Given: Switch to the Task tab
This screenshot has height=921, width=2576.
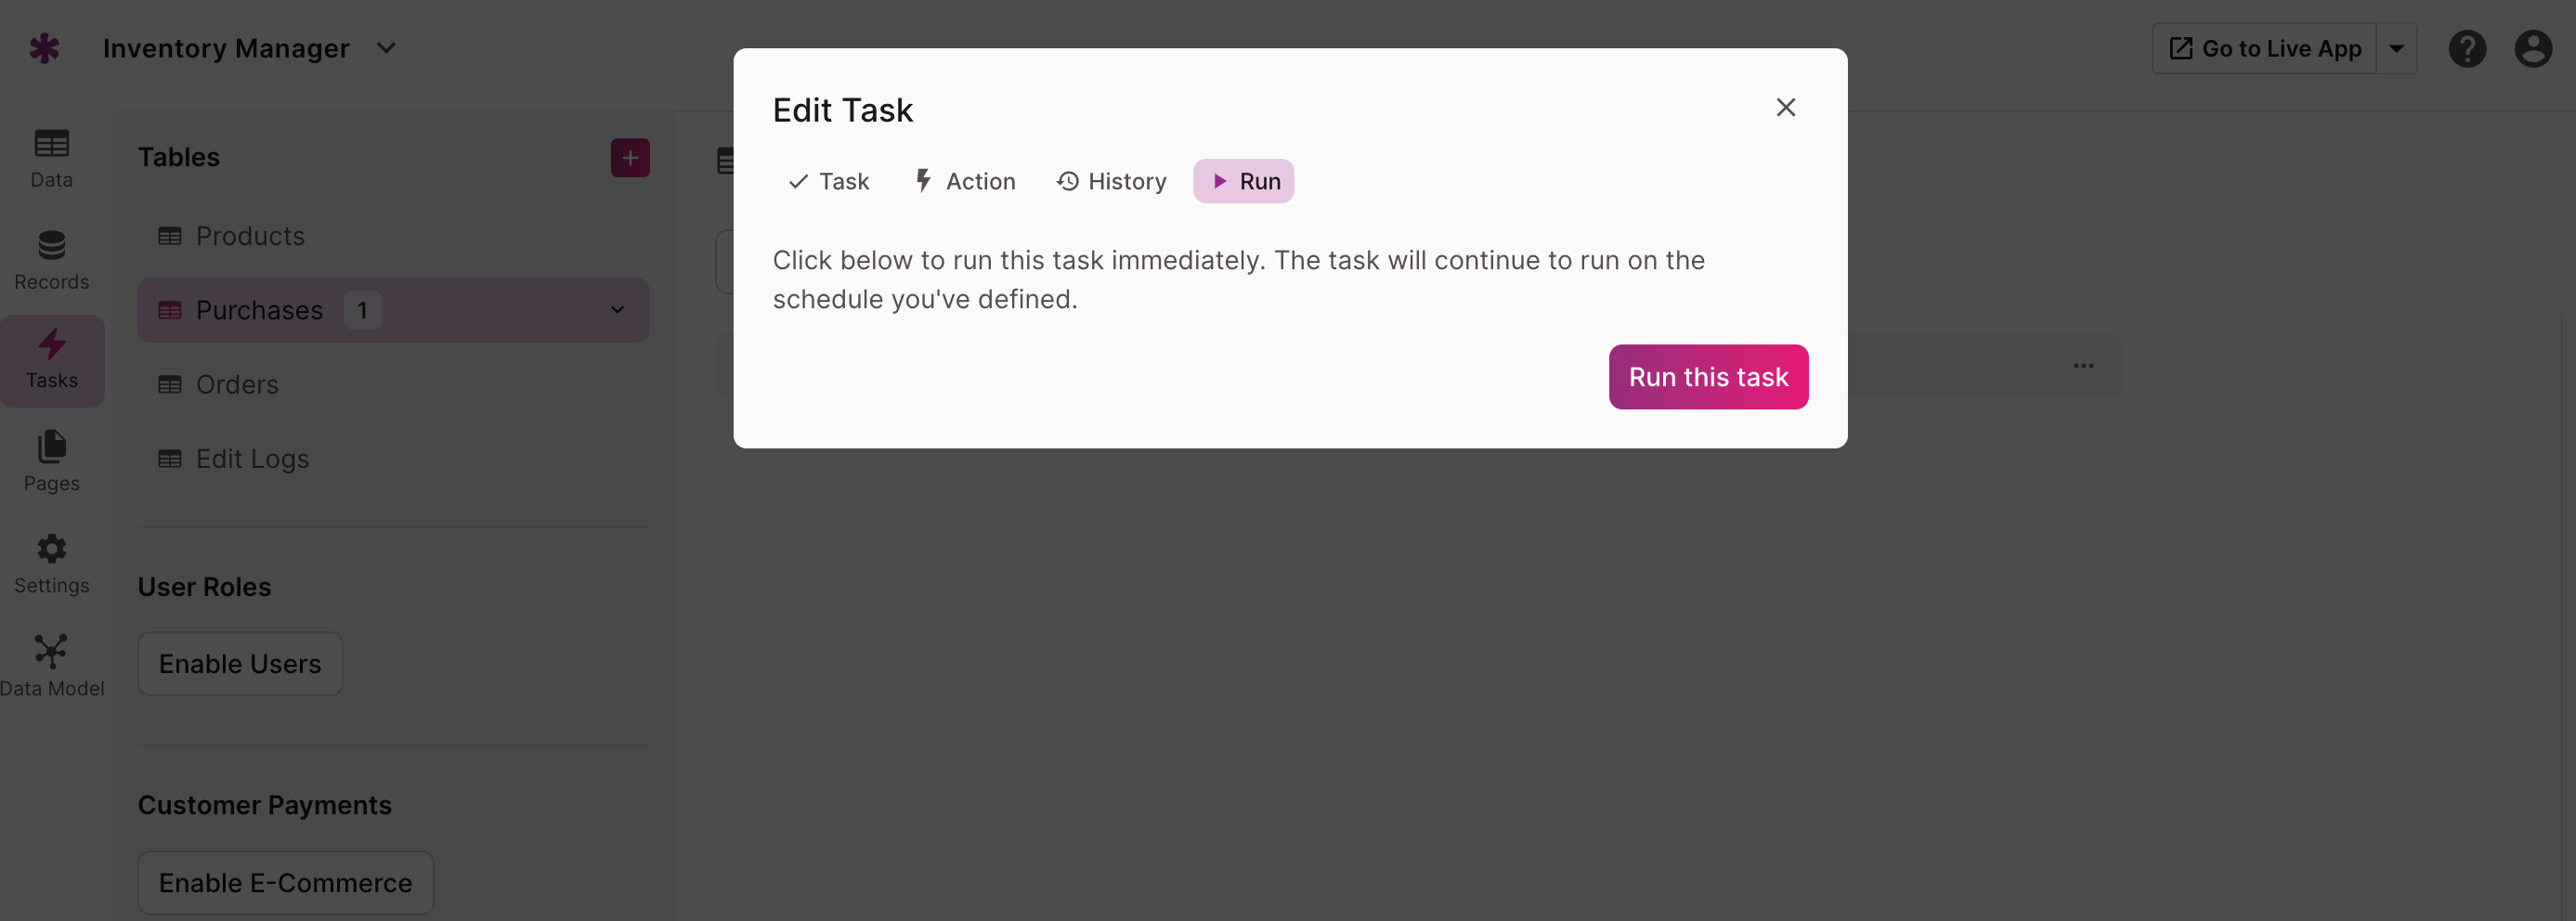Looking at the screenshot, I should point(829,181).
